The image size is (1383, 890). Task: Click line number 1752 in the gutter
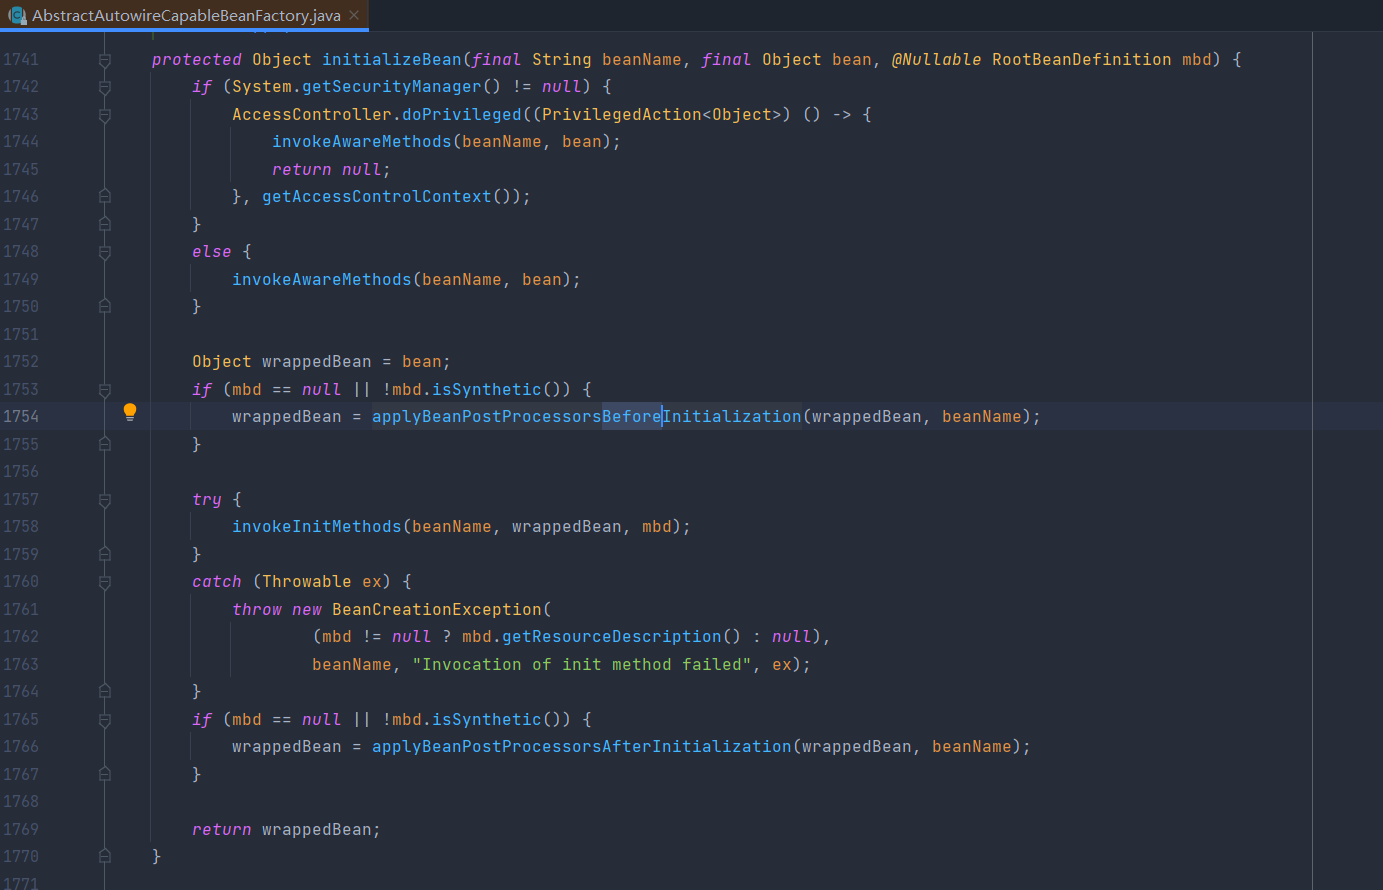21,362
